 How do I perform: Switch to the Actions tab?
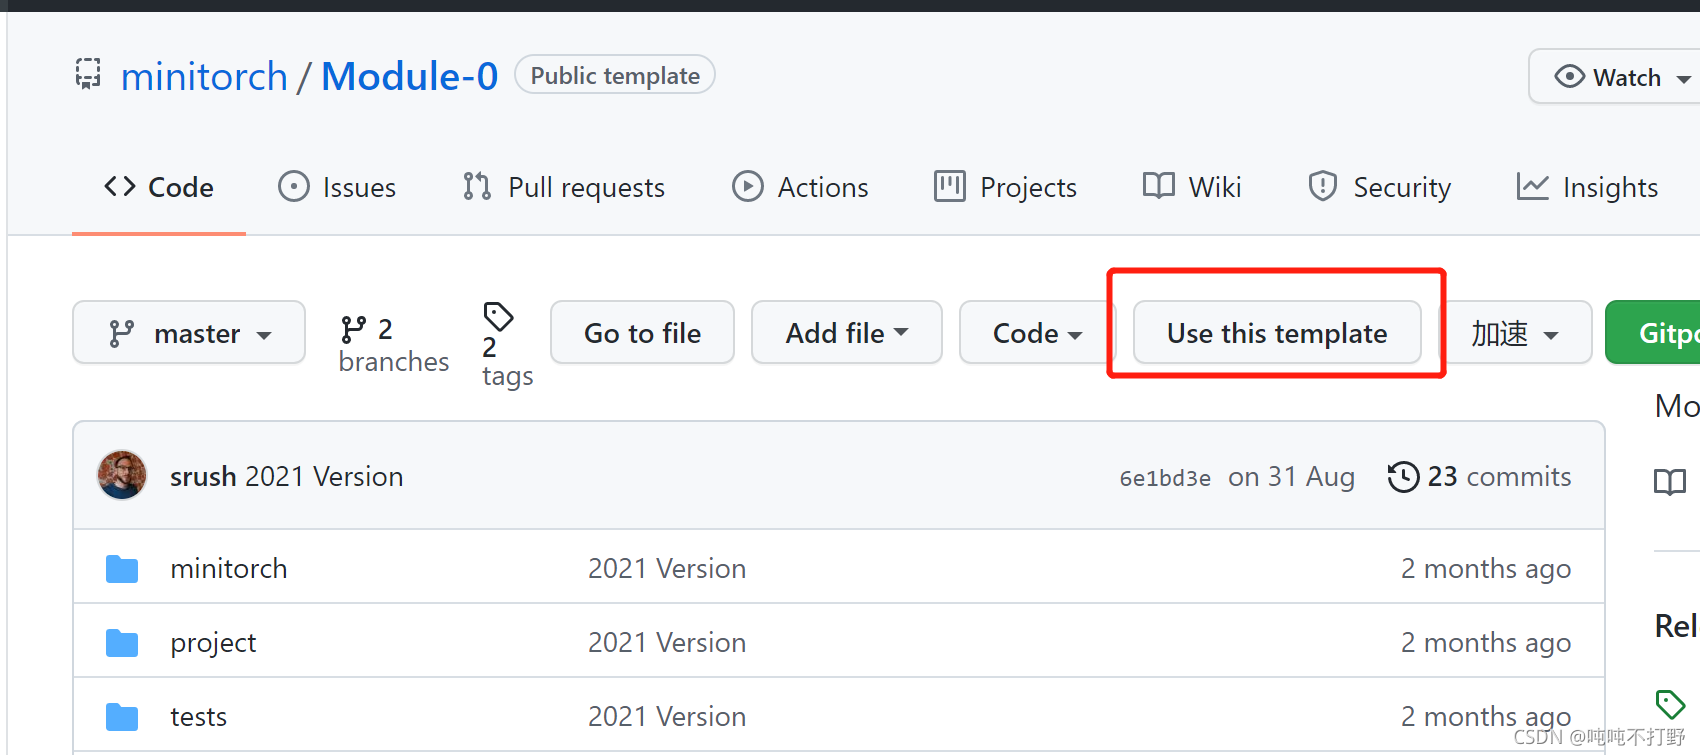800,187
